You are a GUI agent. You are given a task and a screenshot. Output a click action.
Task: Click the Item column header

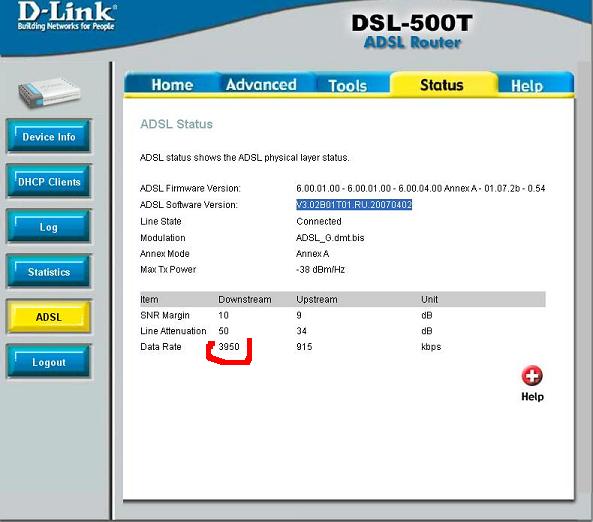pos(149,299)
